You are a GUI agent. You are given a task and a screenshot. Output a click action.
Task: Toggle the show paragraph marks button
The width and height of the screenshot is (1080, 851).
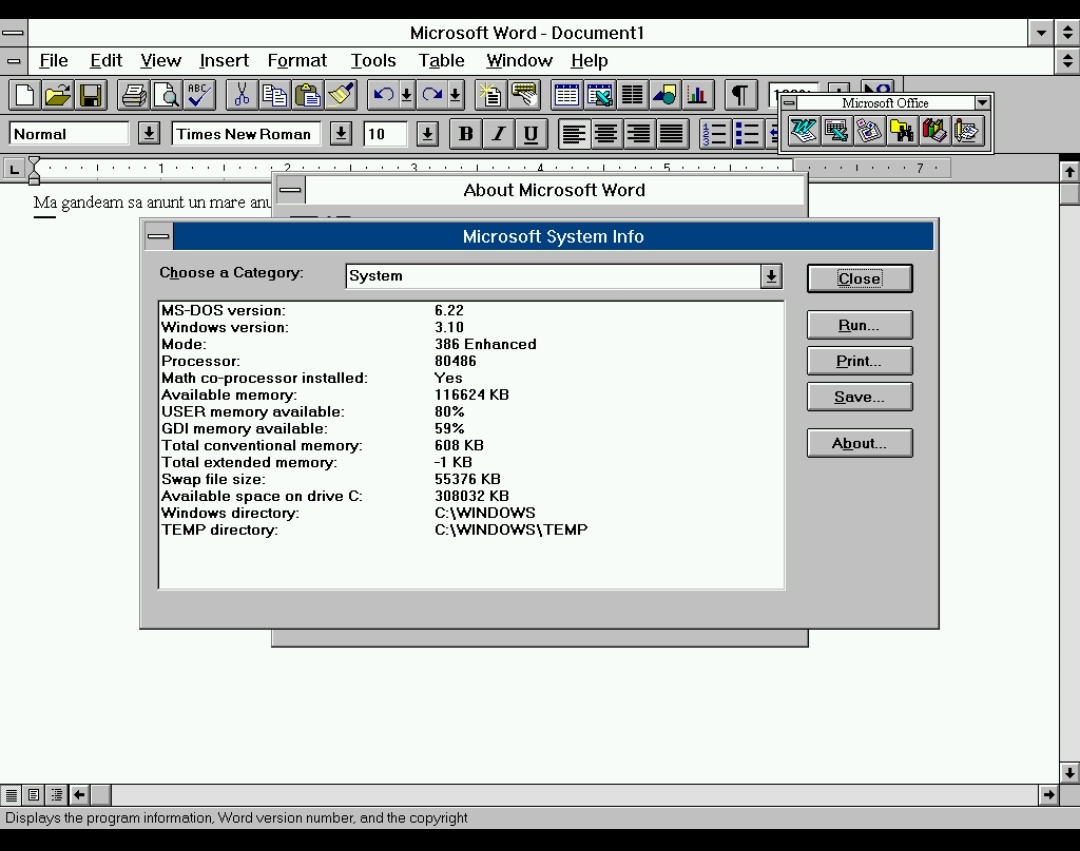pos(739,96)
